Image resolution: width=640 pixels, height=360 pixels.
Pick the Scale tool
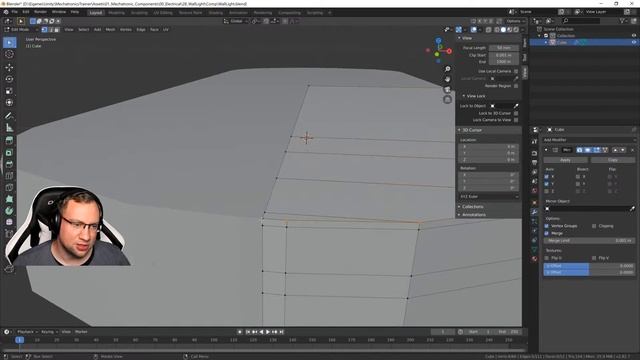point(9,91)
